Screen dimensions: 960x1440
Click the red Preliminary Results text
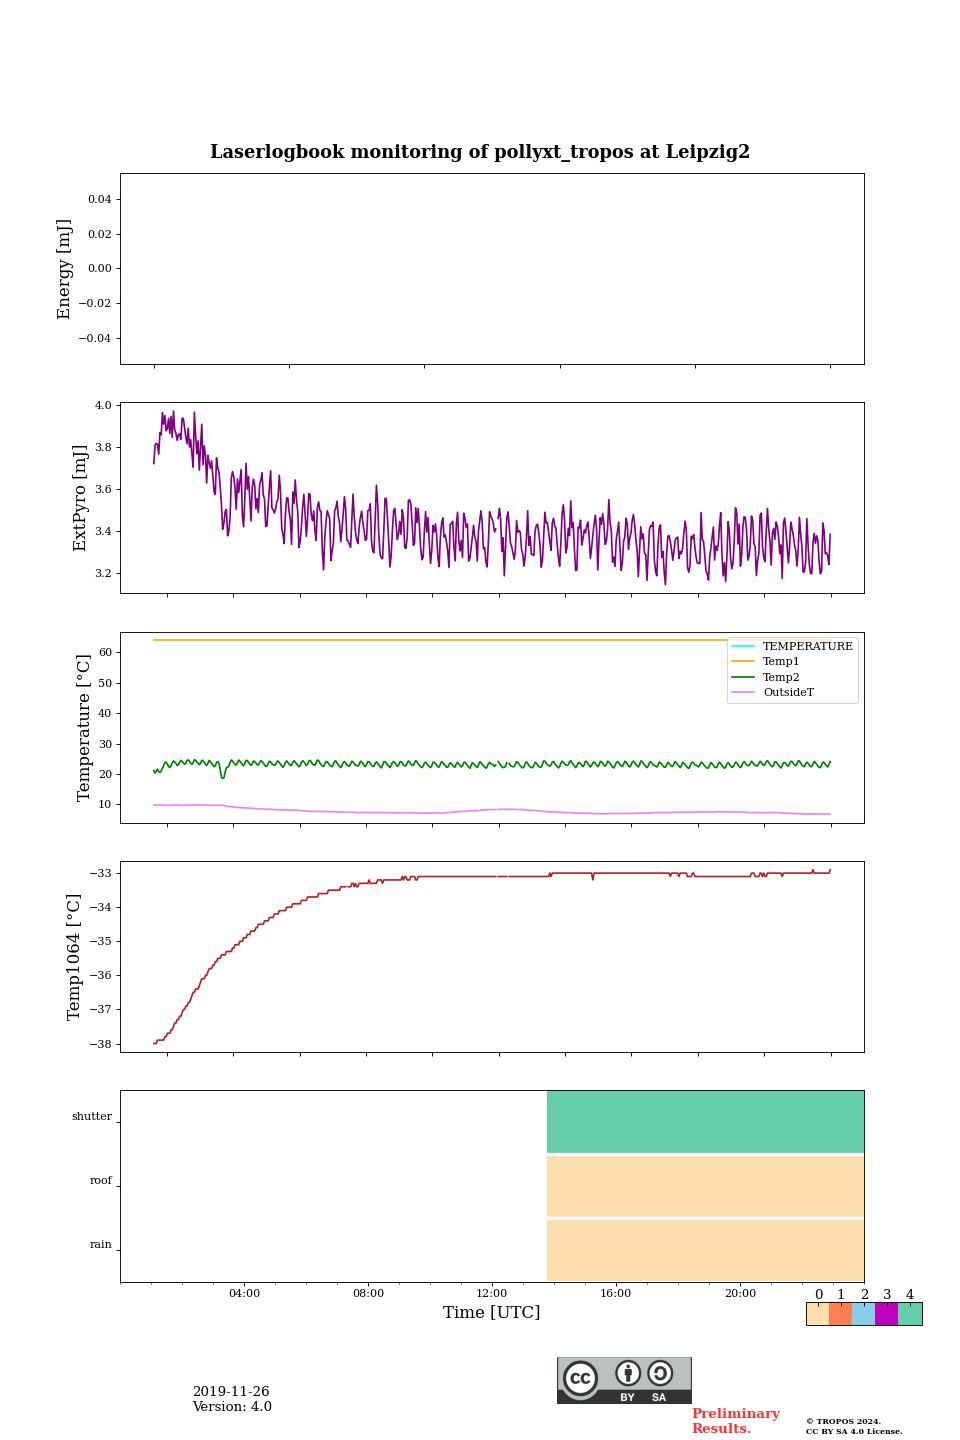coord(735,1421)
